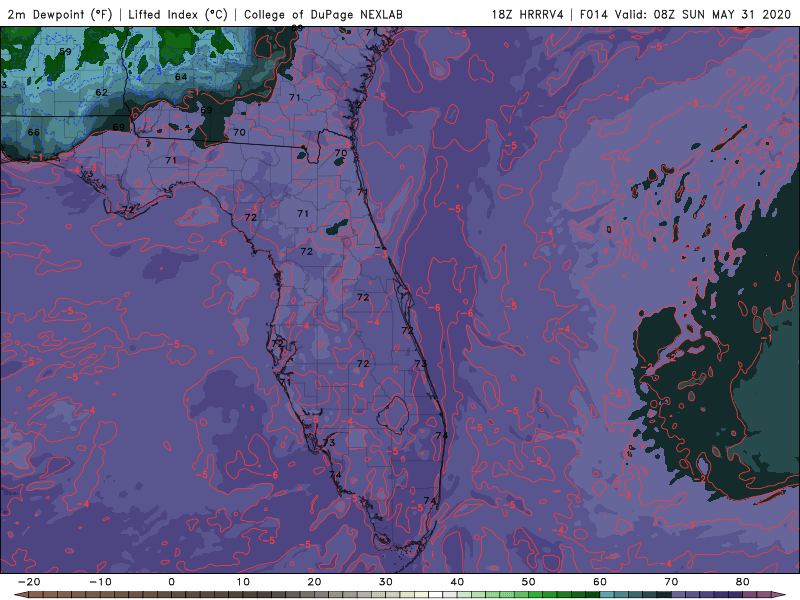
Task: Click the 59 dewpoint value on the map
Action: pos(65,52)
